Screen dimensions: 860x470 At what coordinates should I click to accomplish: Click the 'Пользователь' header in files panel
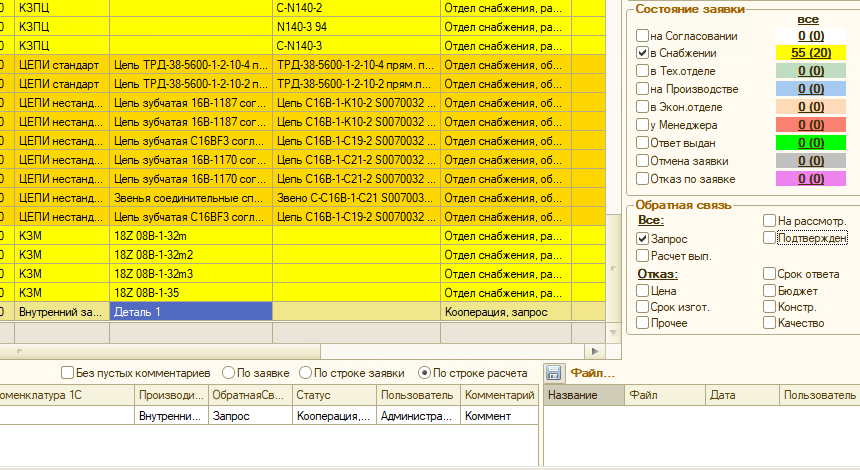(x=819, y=395)
